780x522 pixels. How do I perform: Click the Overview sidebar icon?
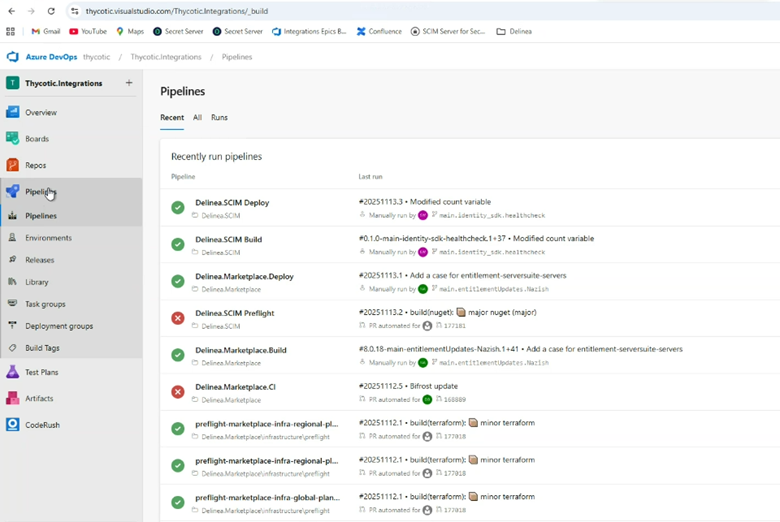13,112
